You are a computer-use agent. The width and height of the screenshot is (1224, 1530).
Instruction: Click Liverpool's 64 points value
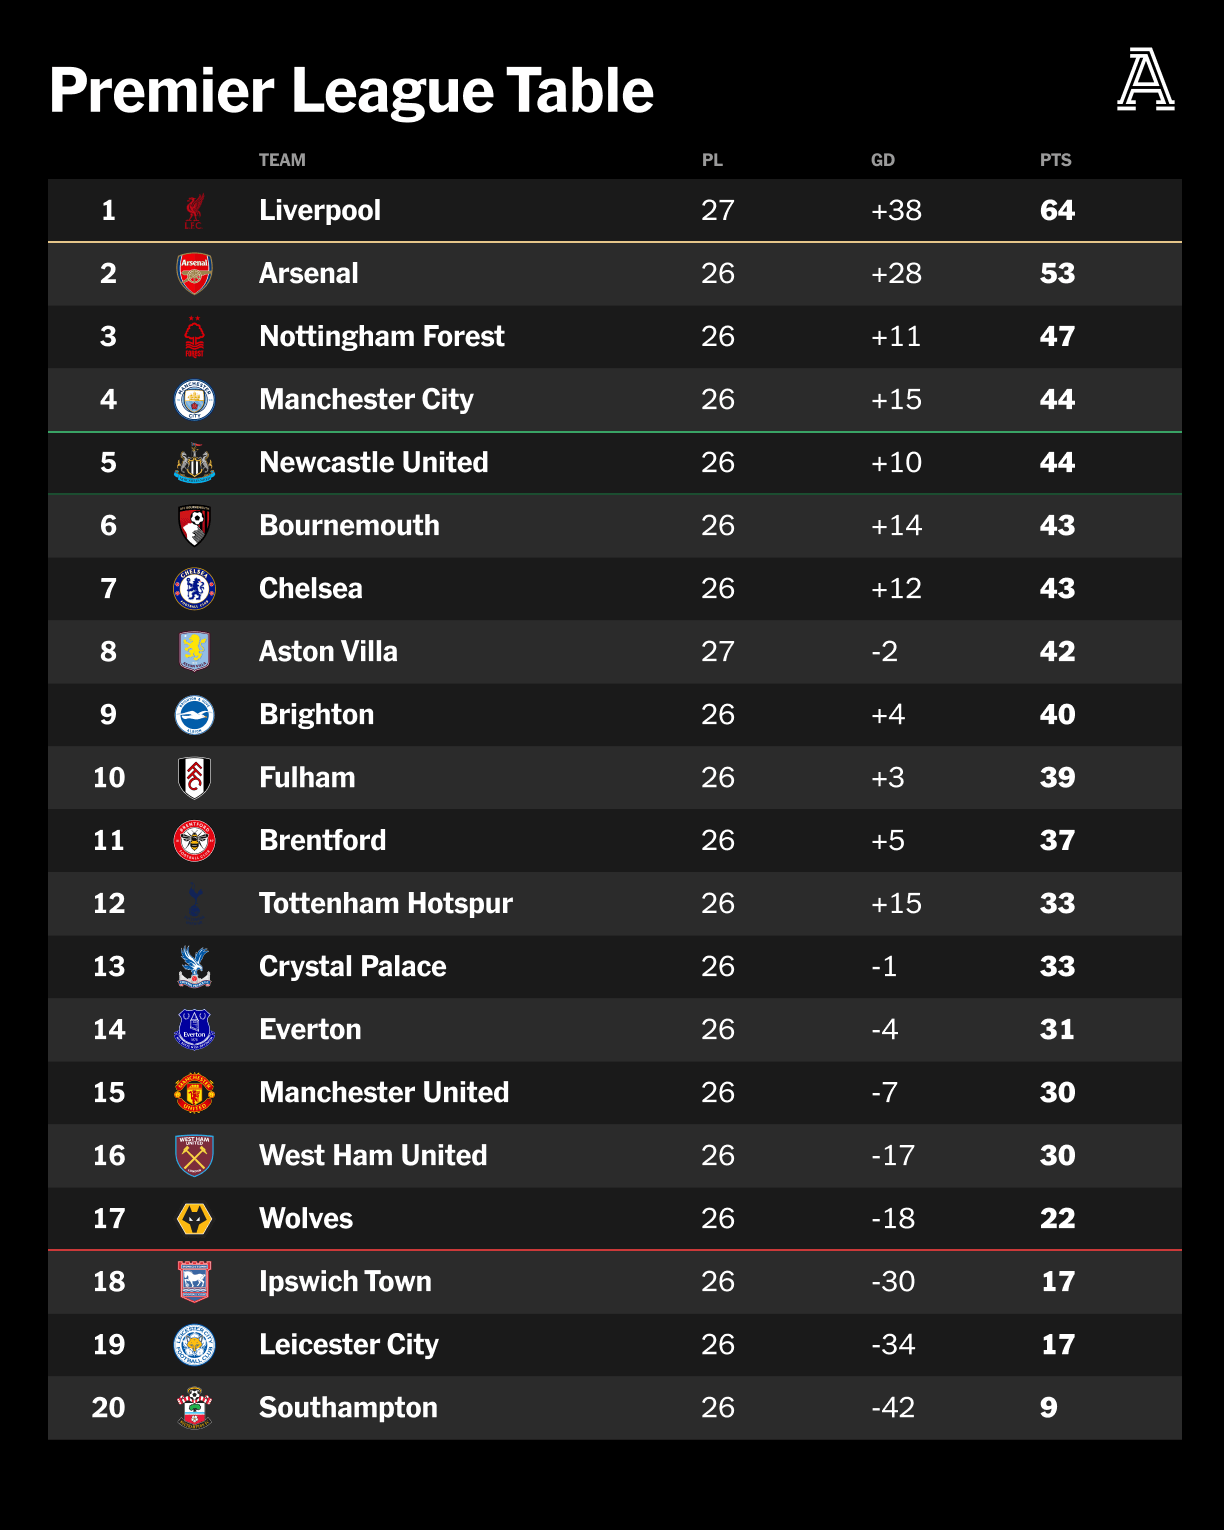[x=1057, y=211]
